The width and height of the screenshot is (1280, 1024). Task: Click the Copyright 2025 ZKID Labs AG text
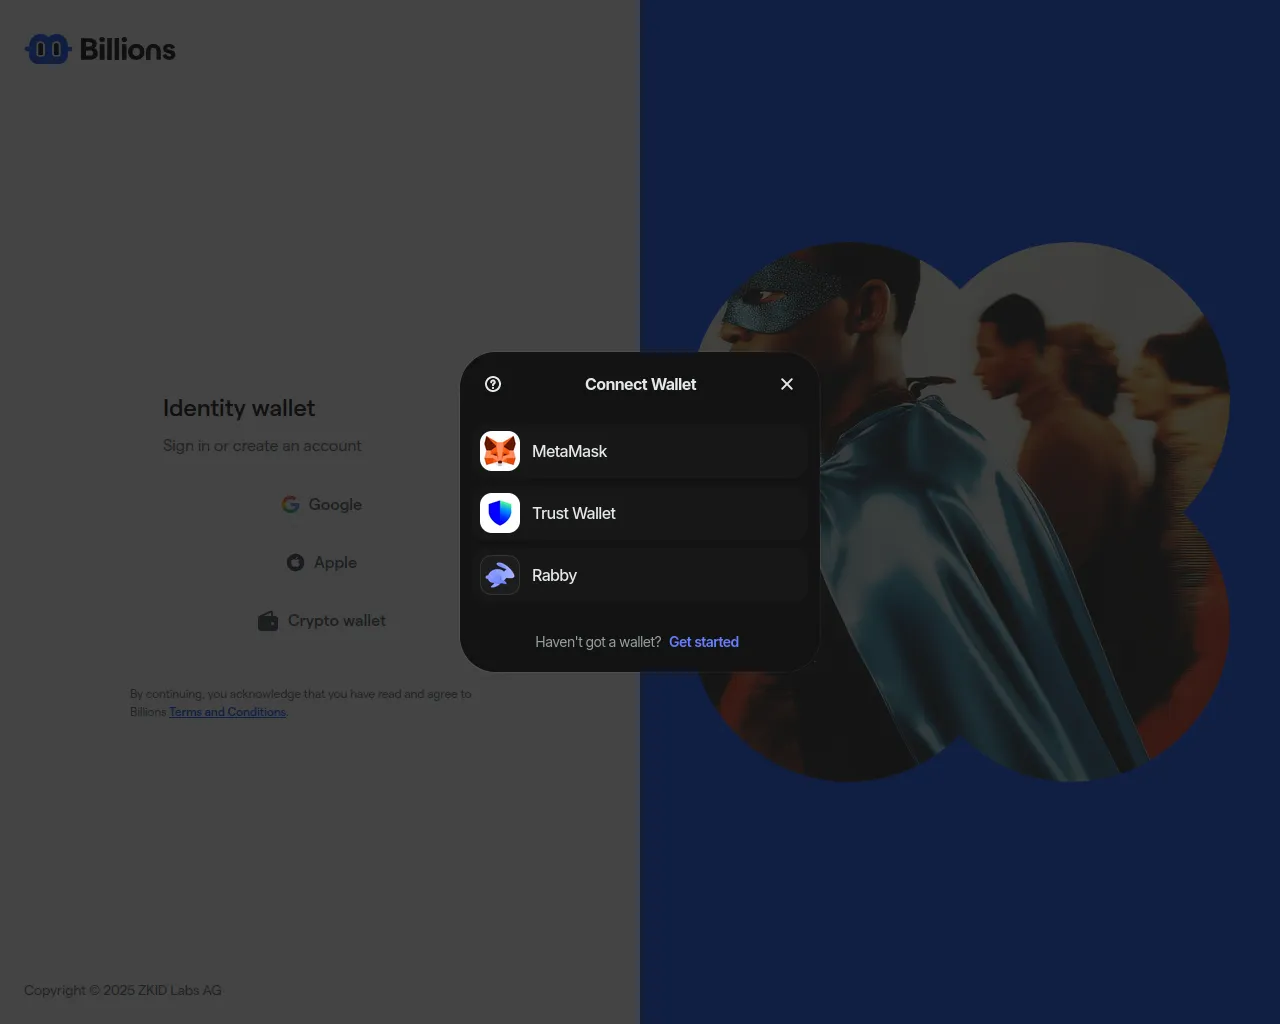[x=123, y=990]
